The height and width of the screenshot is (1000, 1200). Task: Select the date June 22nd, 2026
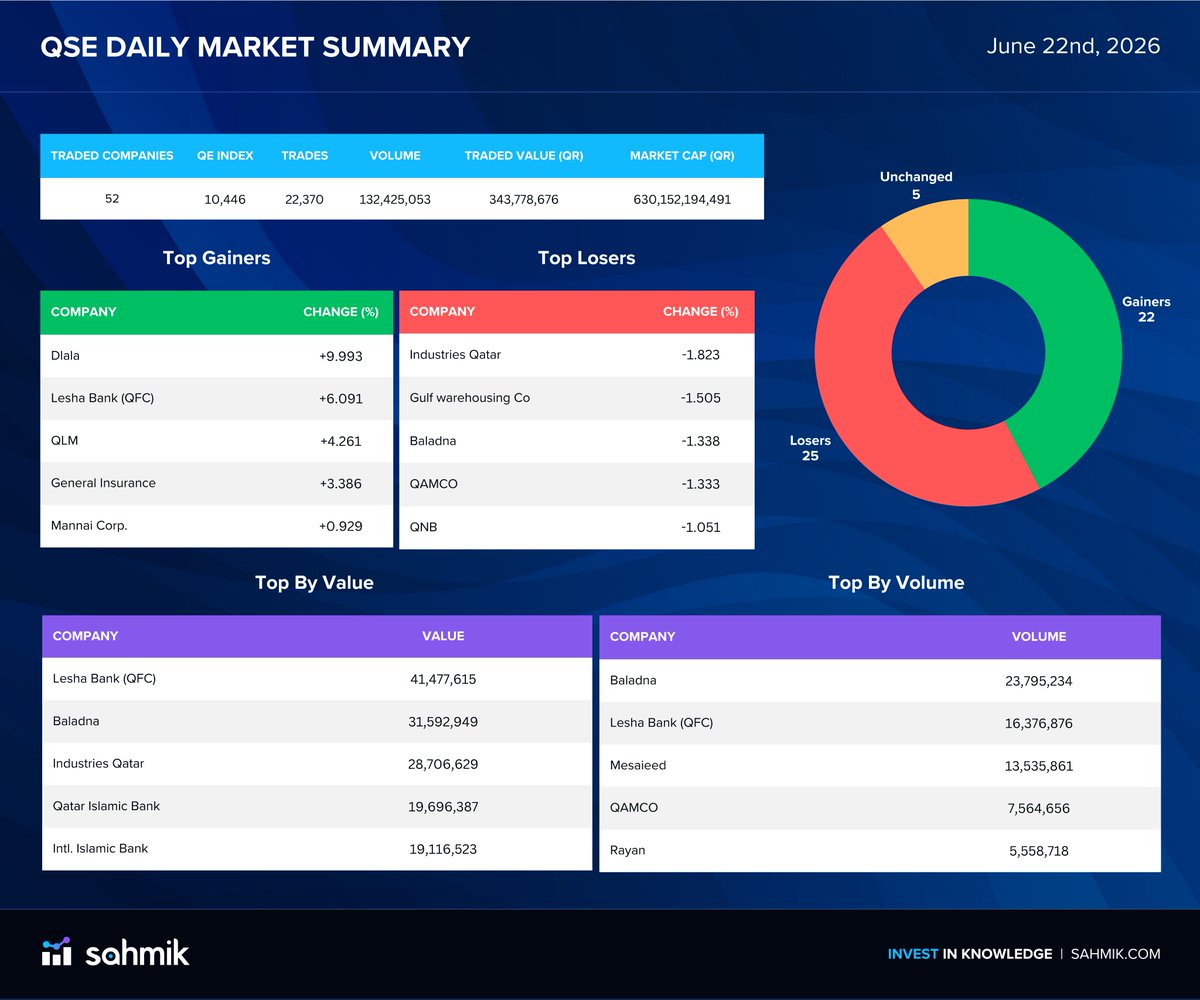click(1073, 46)
